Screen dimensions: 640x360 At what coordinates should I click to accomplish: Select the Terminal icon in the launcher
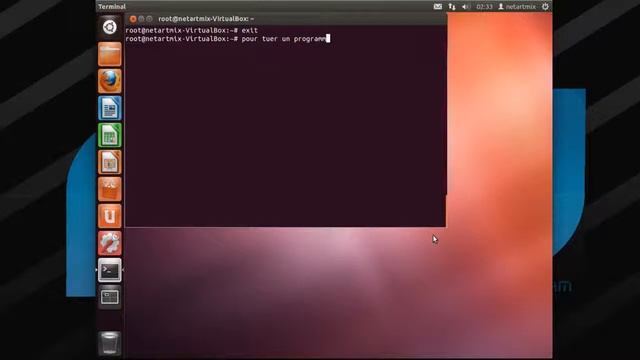click(x=109, y=270)
